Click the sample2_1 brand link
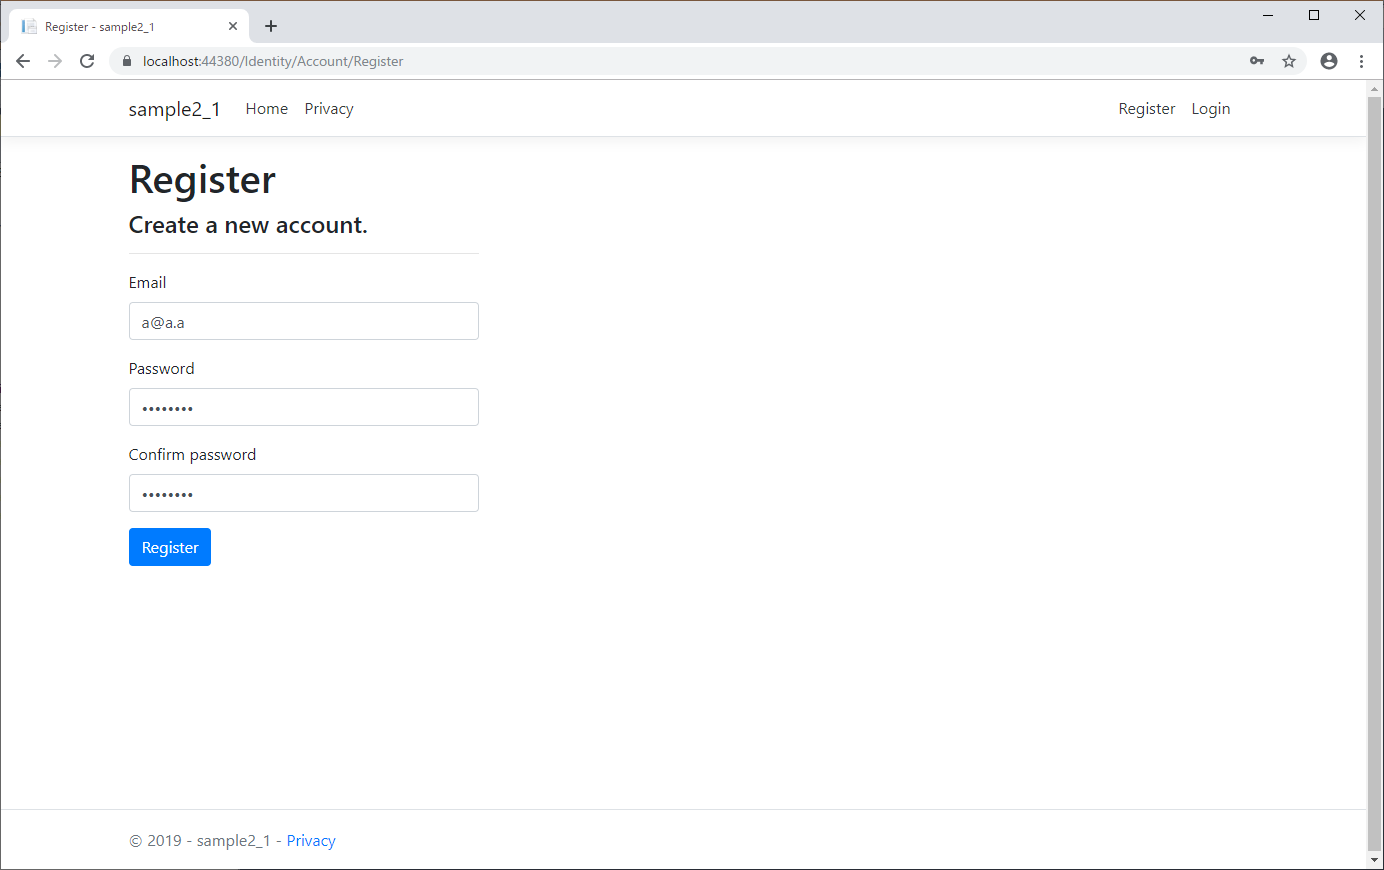Screen dimensions: 1384x870 tap(175, 109)
